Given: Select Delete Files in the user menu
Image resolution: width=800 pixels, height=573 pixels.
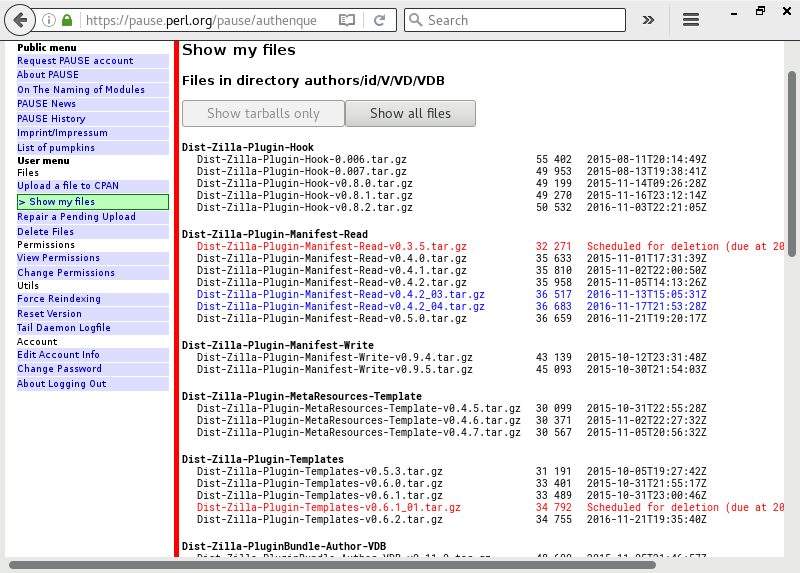Looking at the screenshot, I should 46,231.
